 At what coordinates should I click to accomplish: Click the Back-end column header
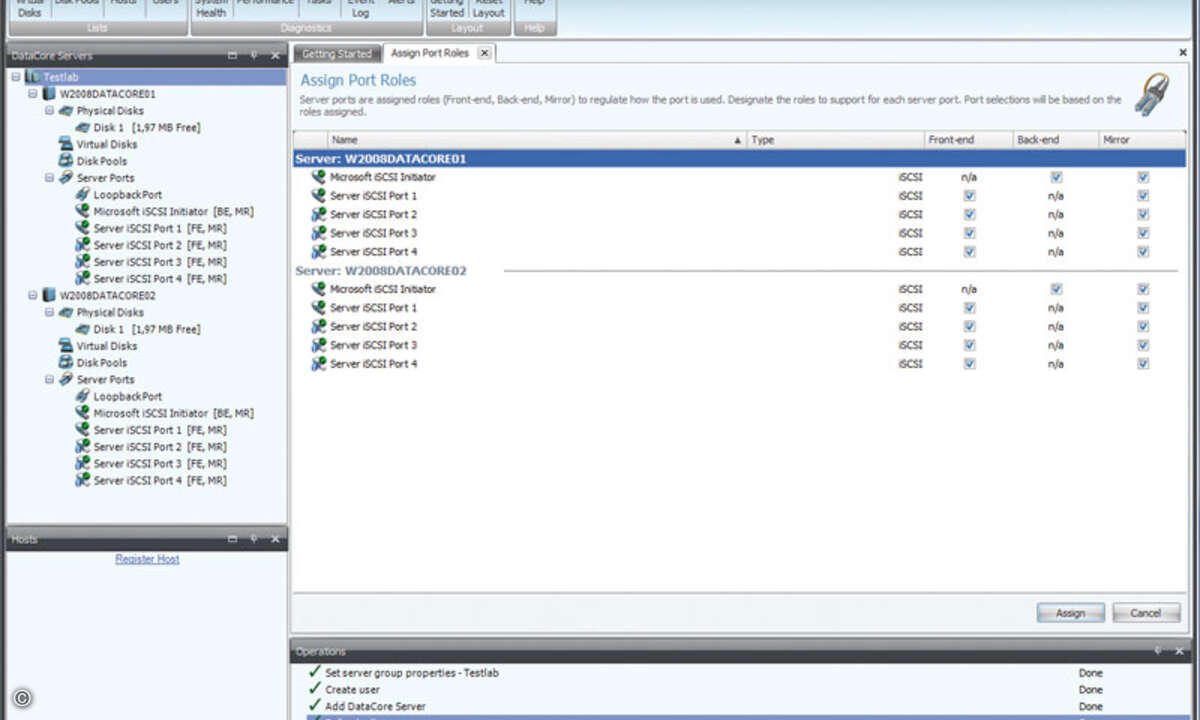[1056, 140]
